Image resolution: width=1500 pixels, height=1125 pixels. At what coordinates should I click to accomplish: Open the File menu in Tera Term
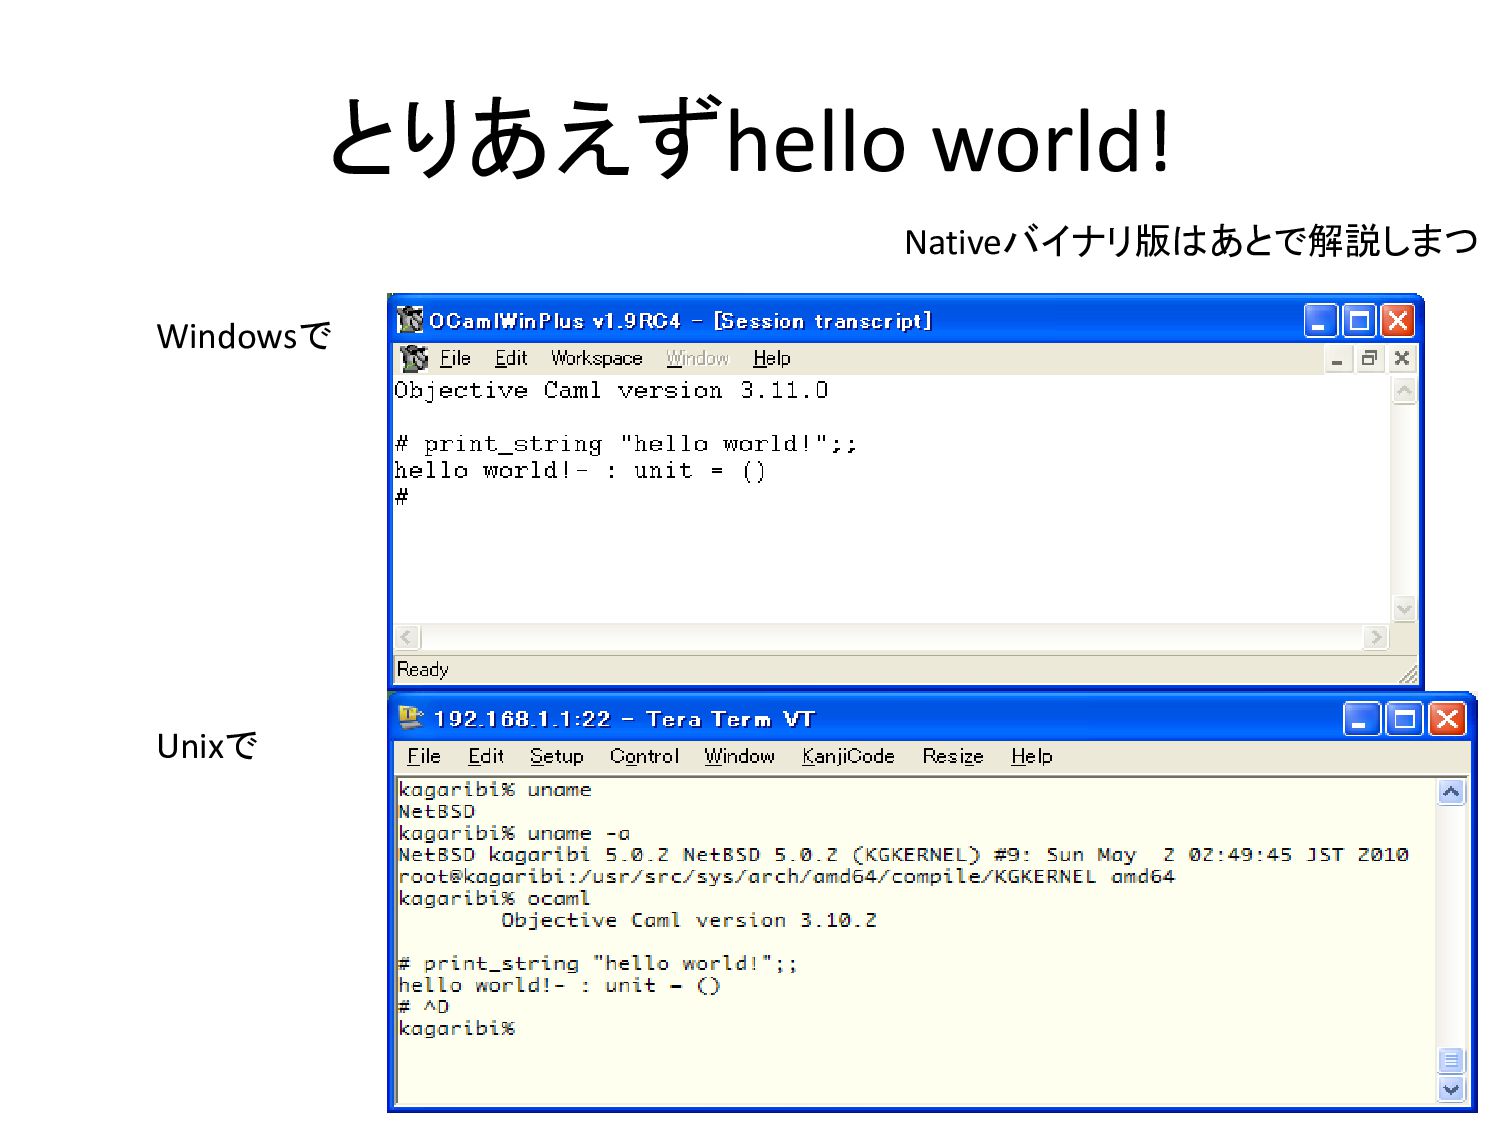[x=424, y=756]
